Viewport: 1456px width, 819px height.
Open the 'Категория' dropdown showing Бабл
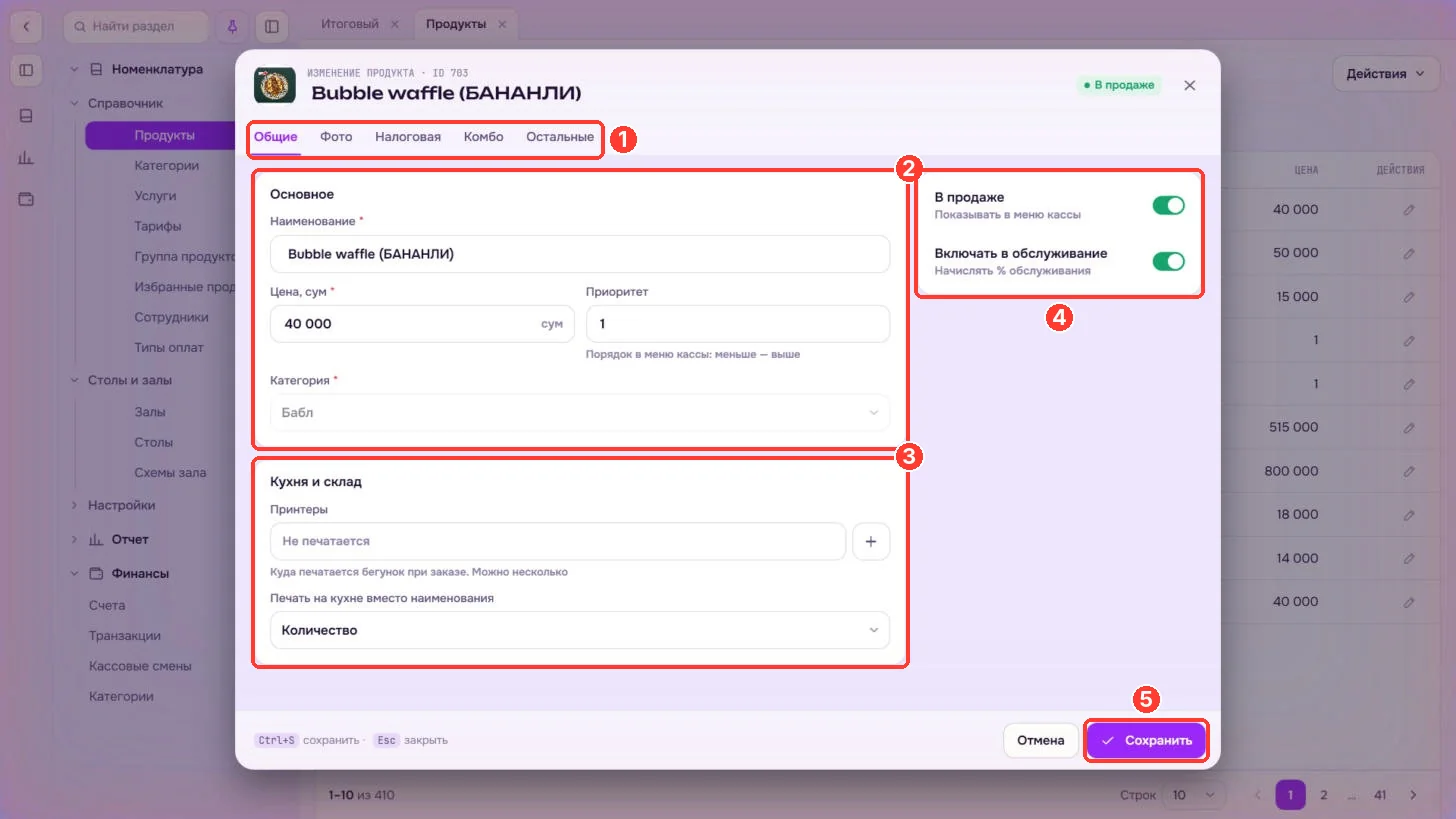coord(579,412)
